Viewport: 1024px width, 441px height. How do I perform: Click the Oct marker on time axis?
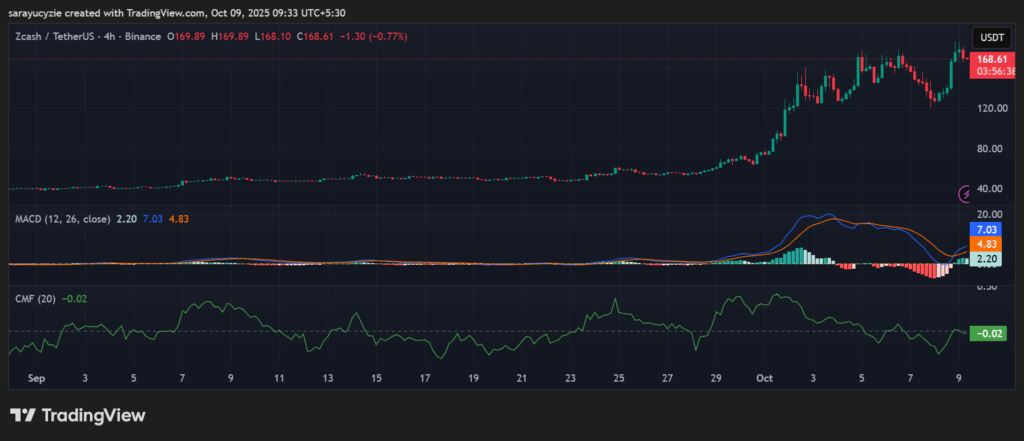(765, 380)
